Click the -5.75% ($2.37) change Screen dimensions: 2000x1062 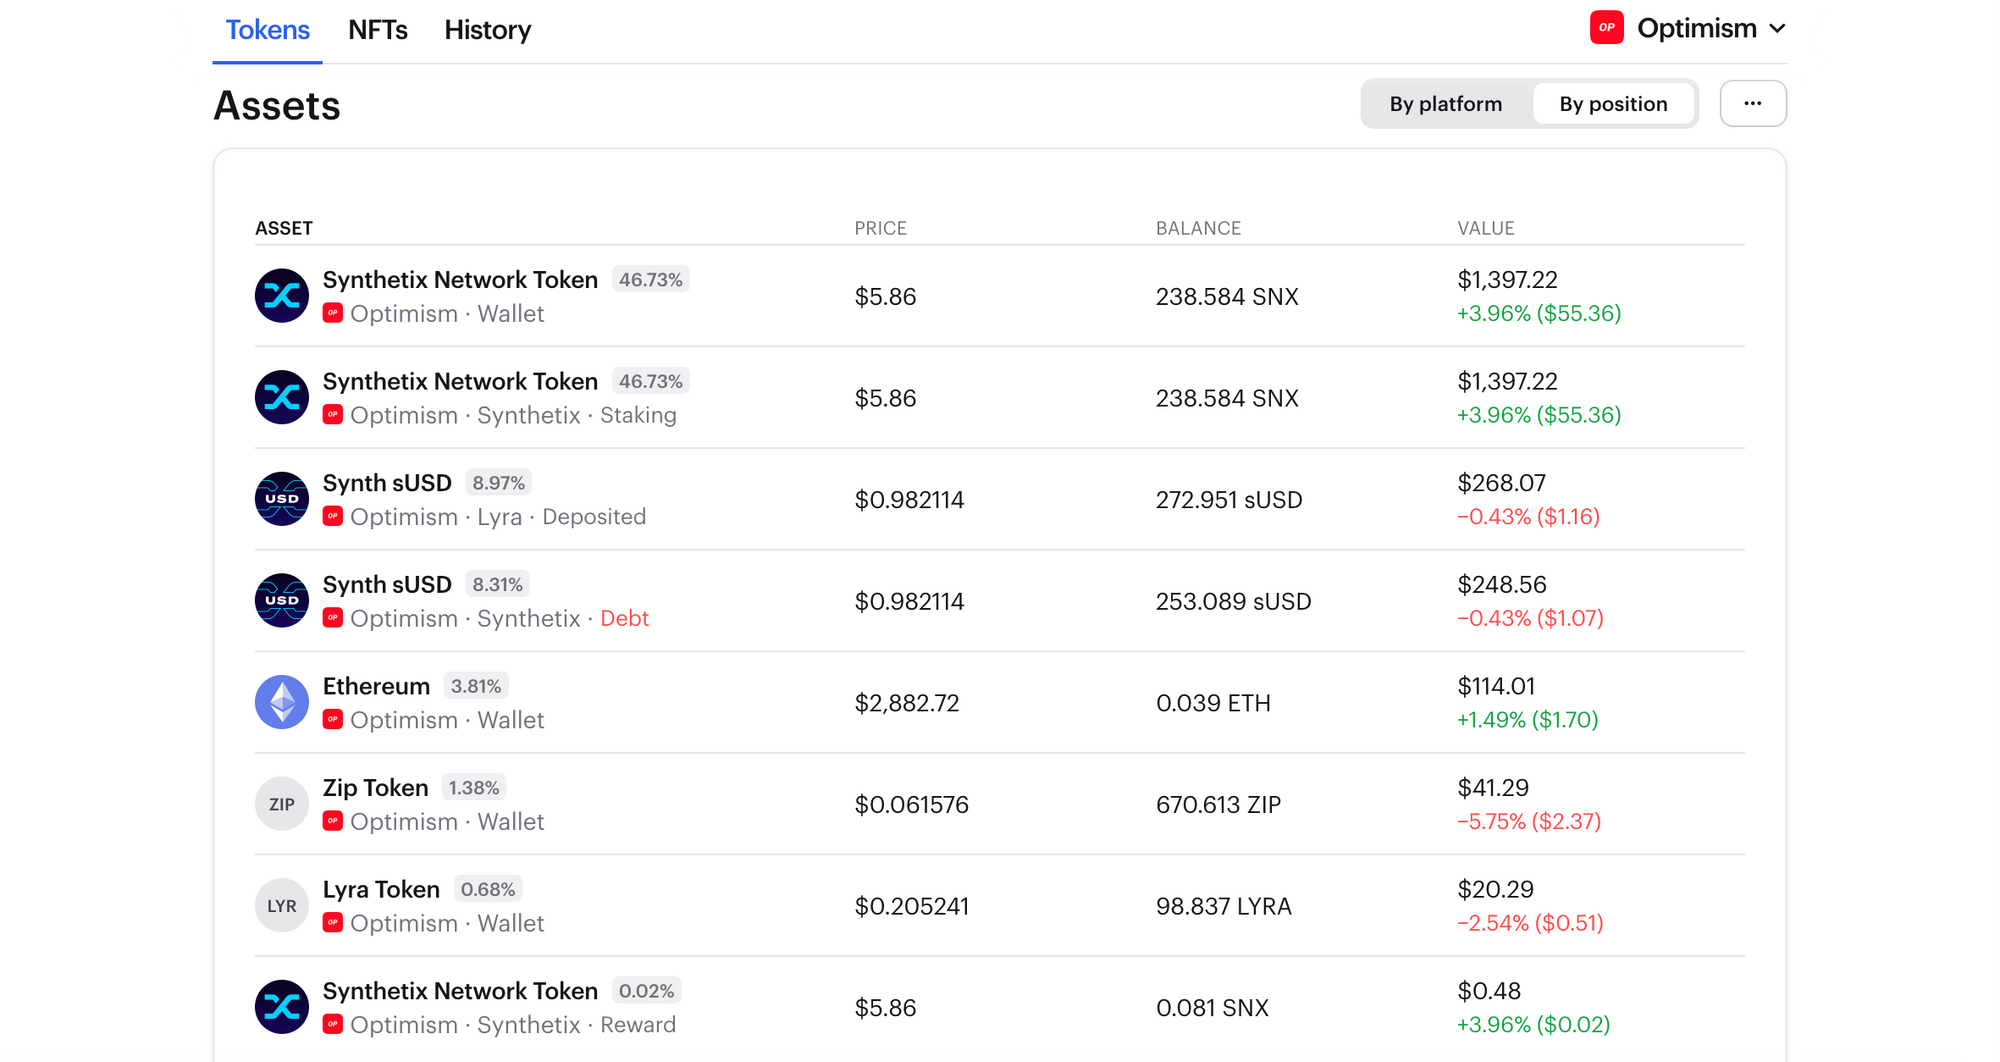pos(1529,821)
